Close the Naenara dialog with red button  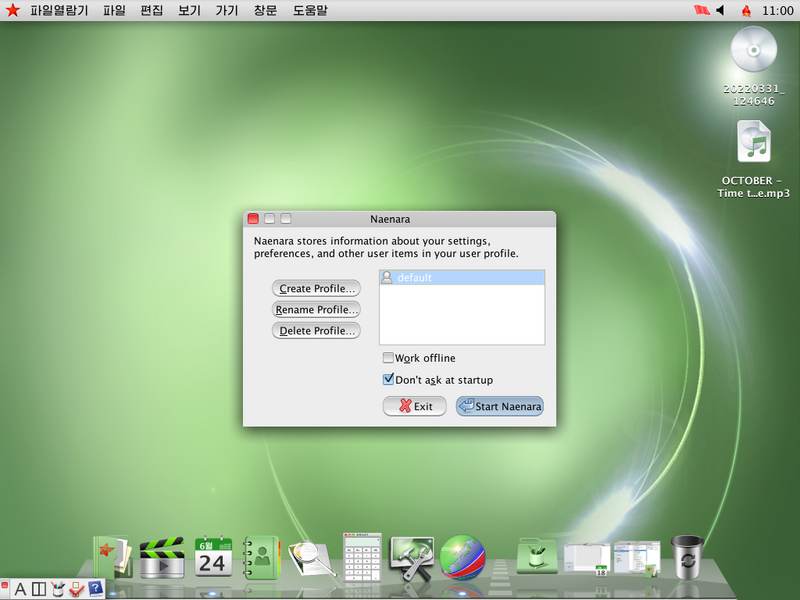pos(253,219)
